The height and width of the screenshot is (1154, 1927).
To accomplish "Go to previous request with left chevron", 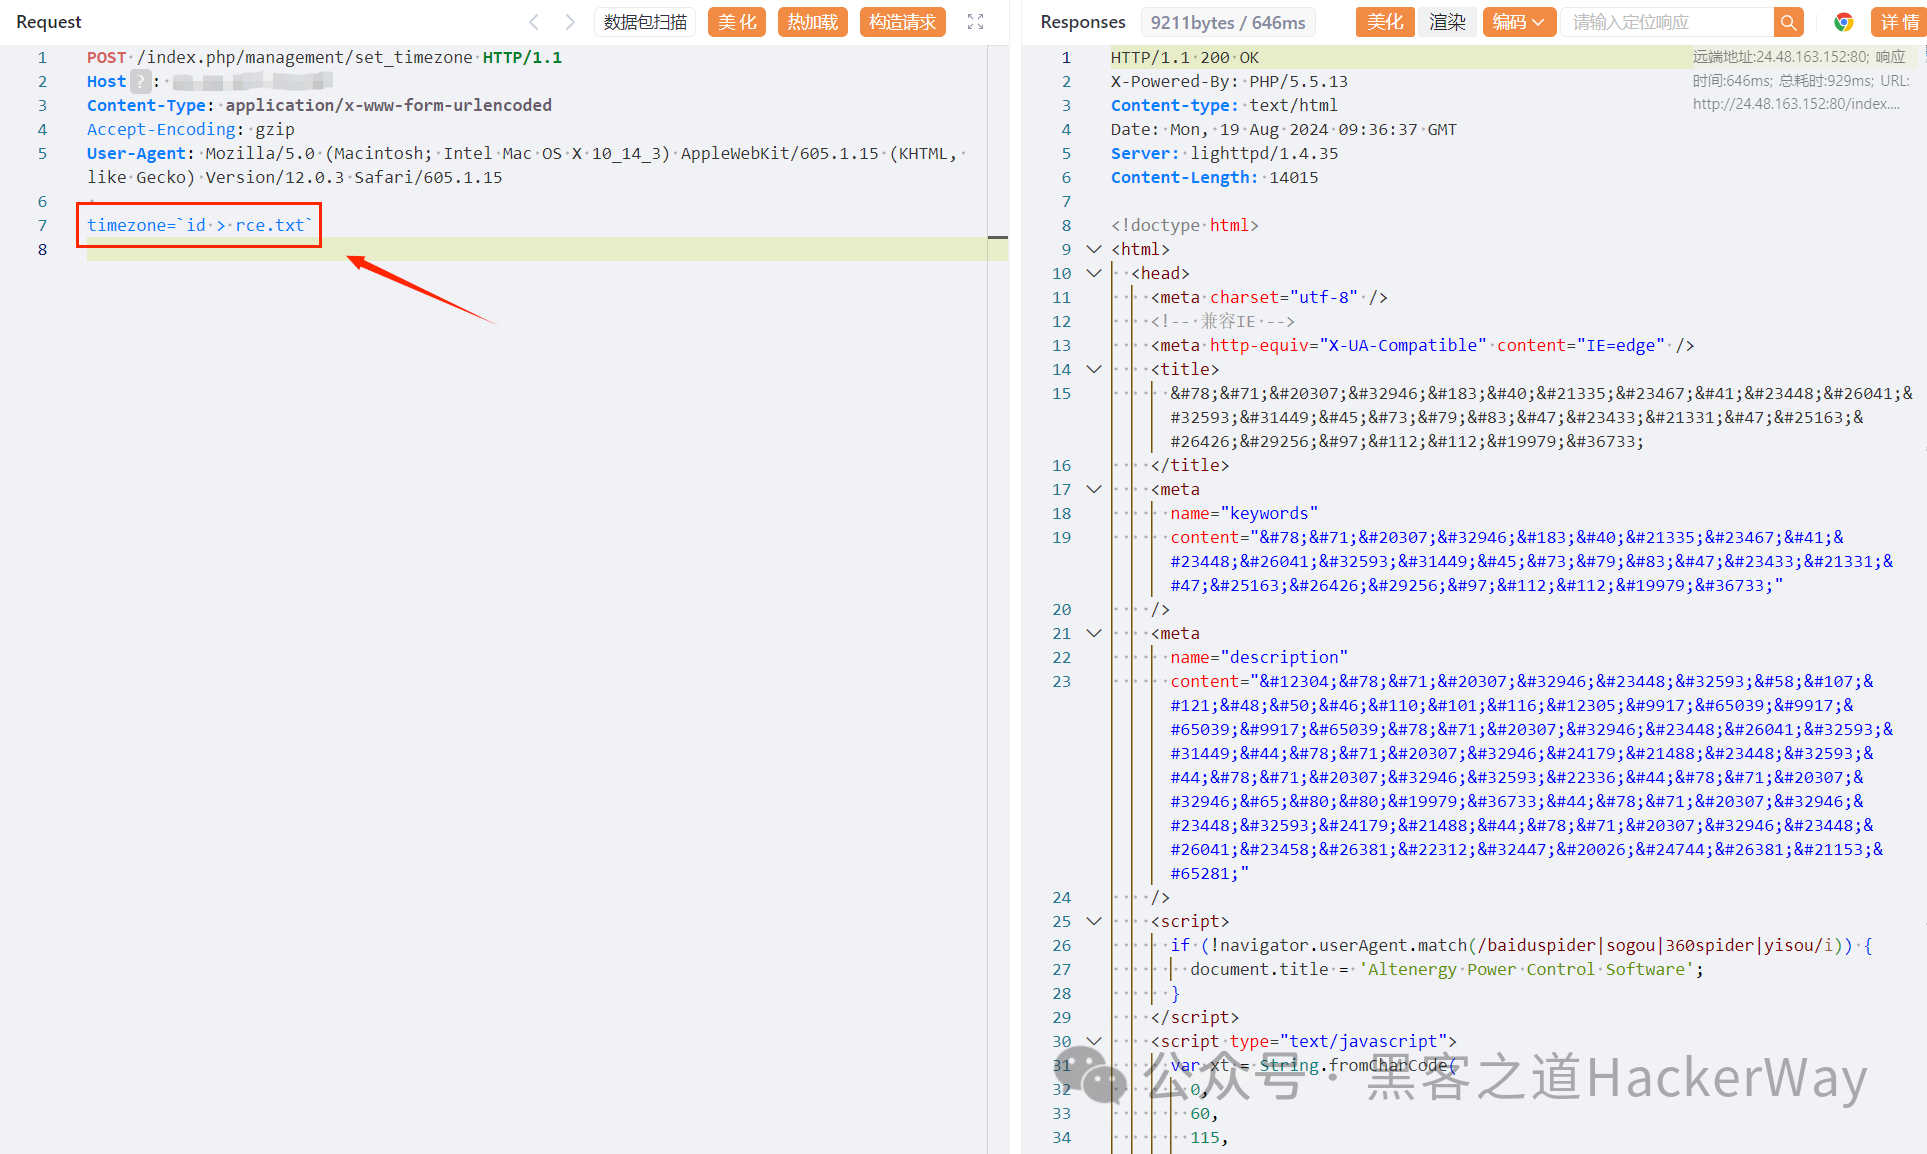I will pos(534,22).
